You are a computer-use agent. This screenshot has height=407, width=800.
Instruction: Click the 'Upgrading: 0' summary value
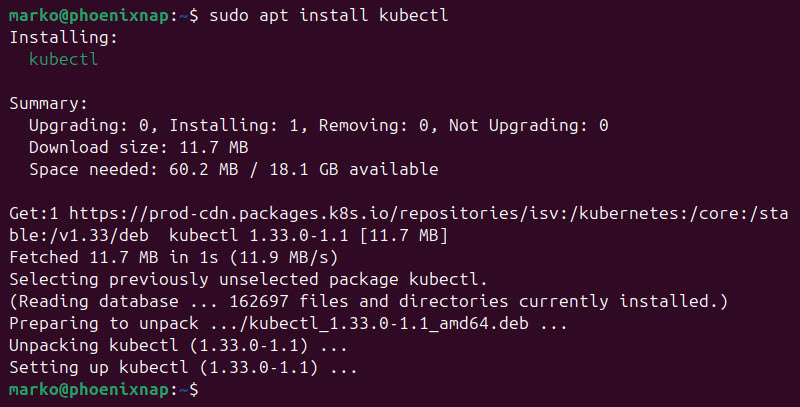[x=89, y=126]
